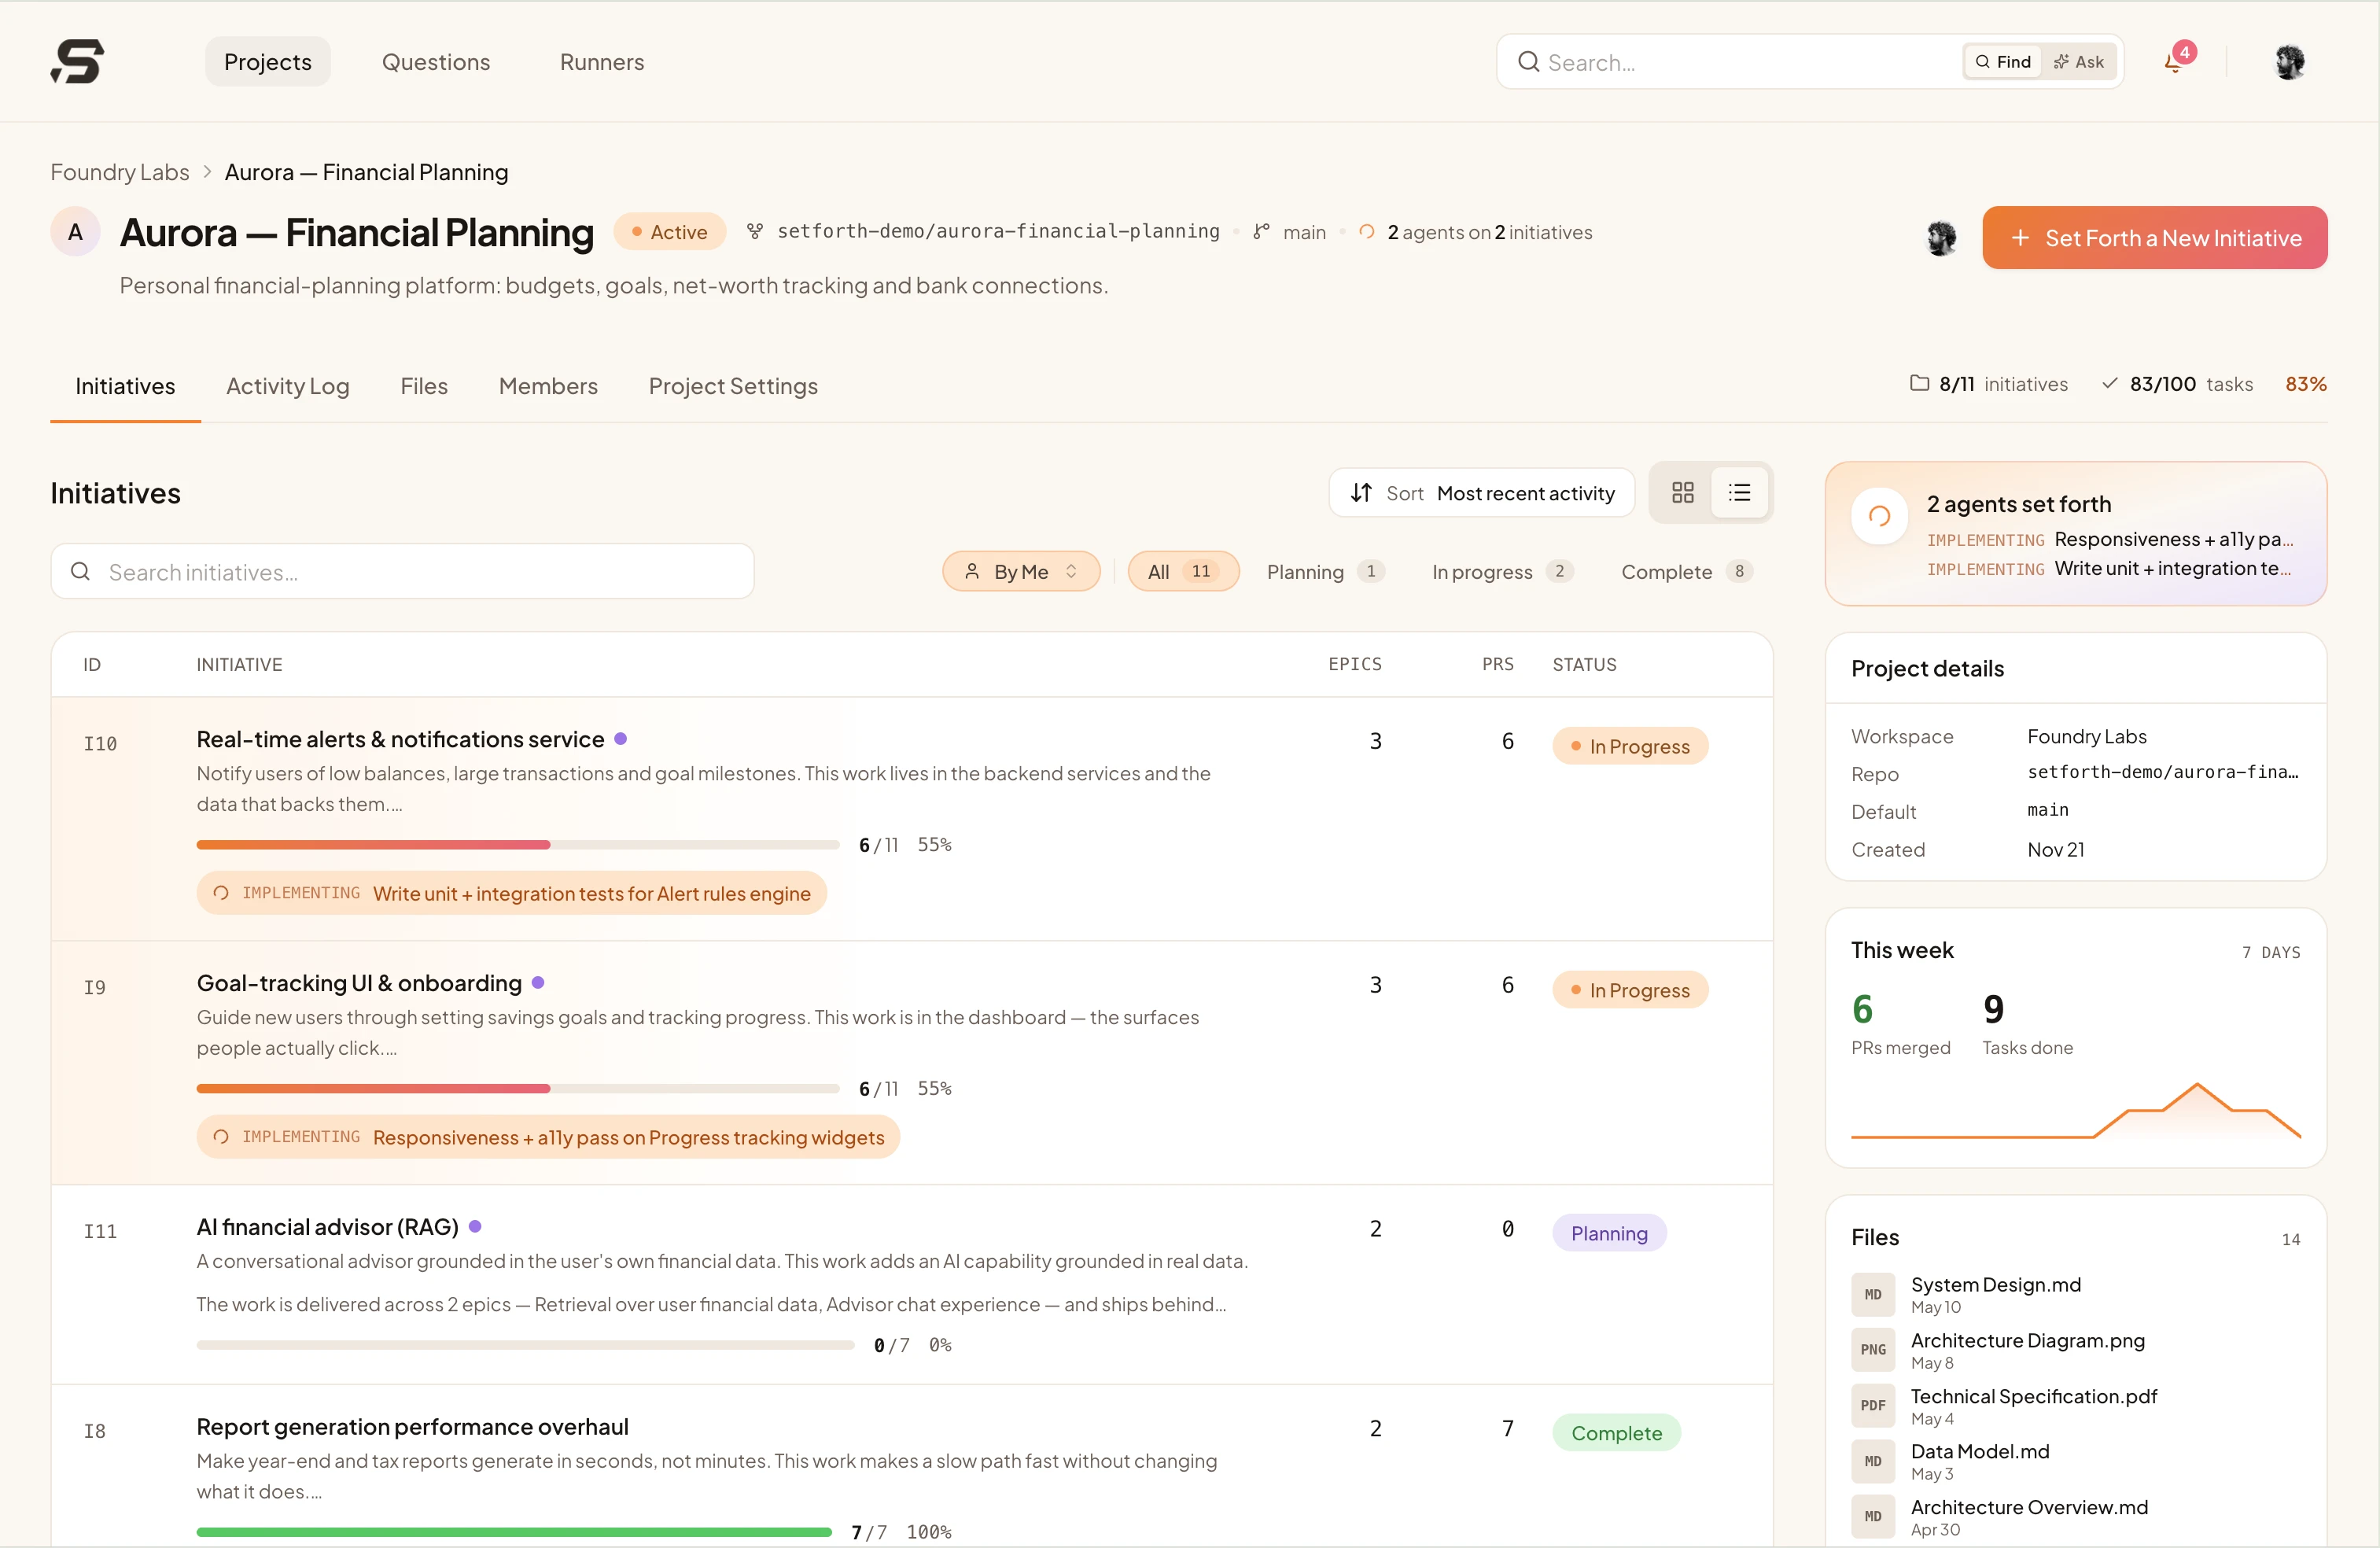Switch to the Activity Log tab
This screenshot has width=2380, height=1548.
288,386
